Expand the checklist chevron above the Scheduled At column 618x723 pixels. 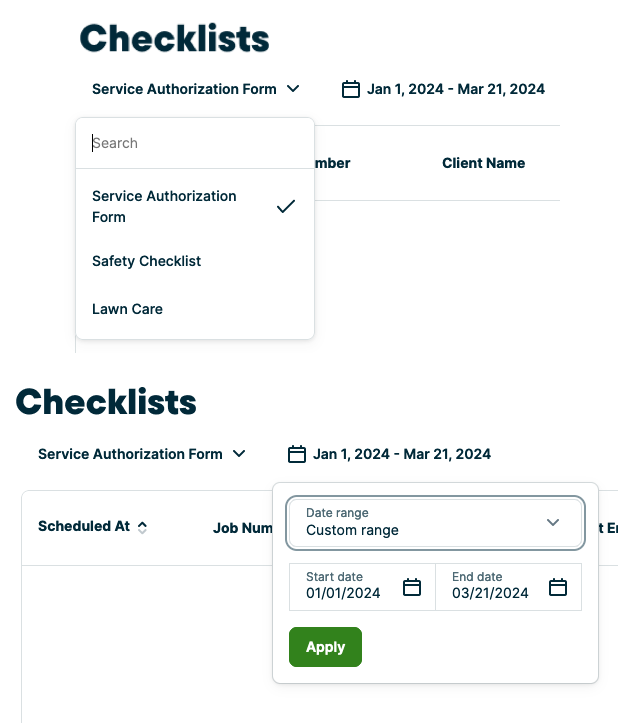(239, 454)
